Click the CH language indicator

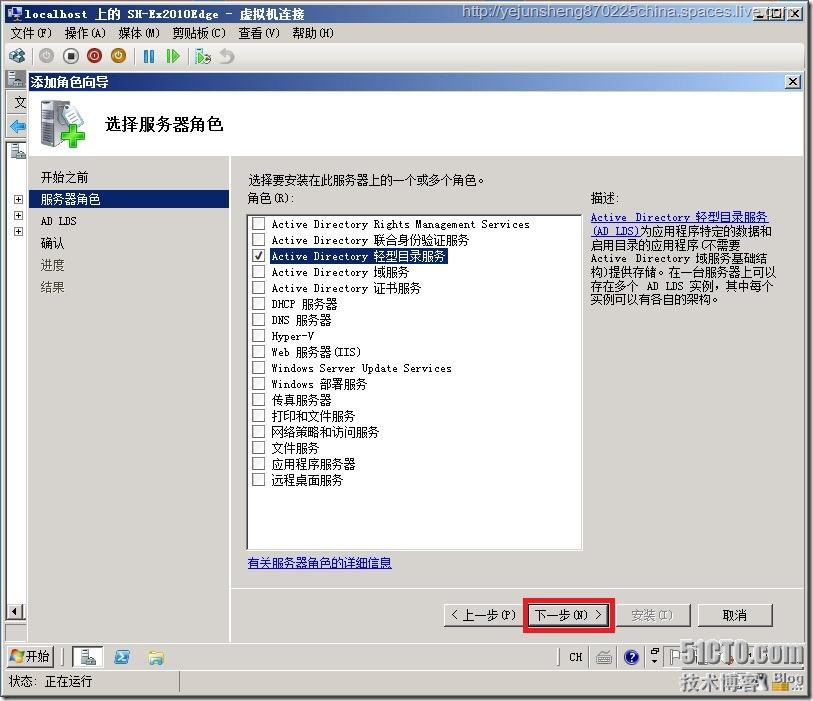tap(576, 657)
